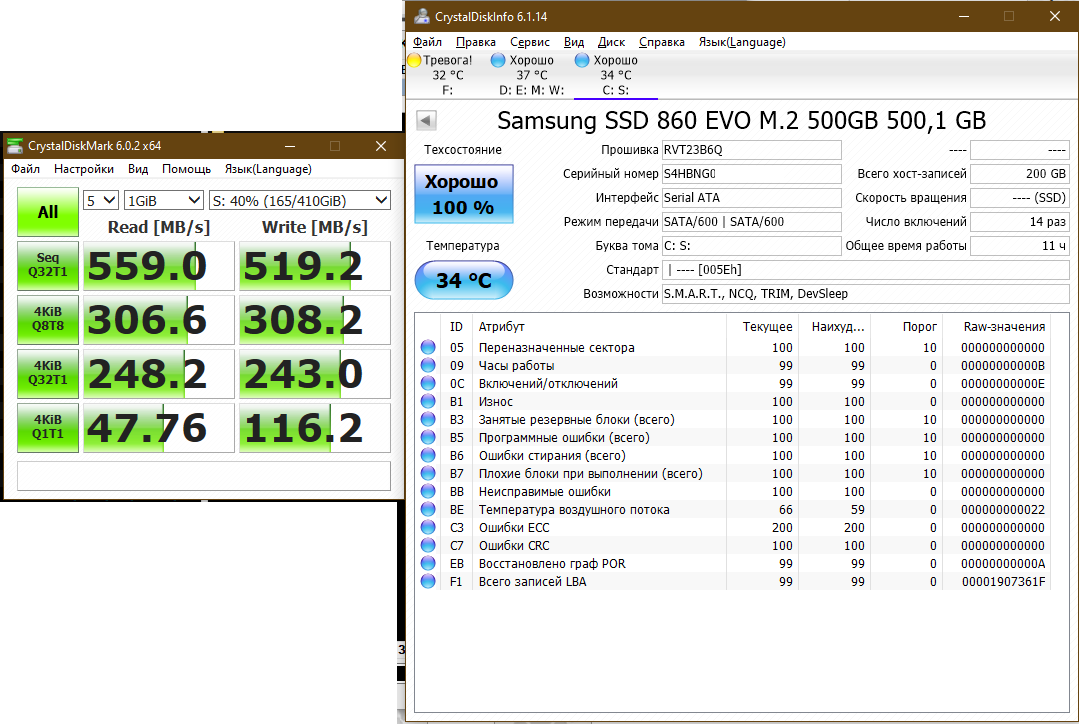Click status orb for attribute B6 Ошибки стирания
Image resolution: width=1079 pixels, height=724 pixels.
[428, 455]
